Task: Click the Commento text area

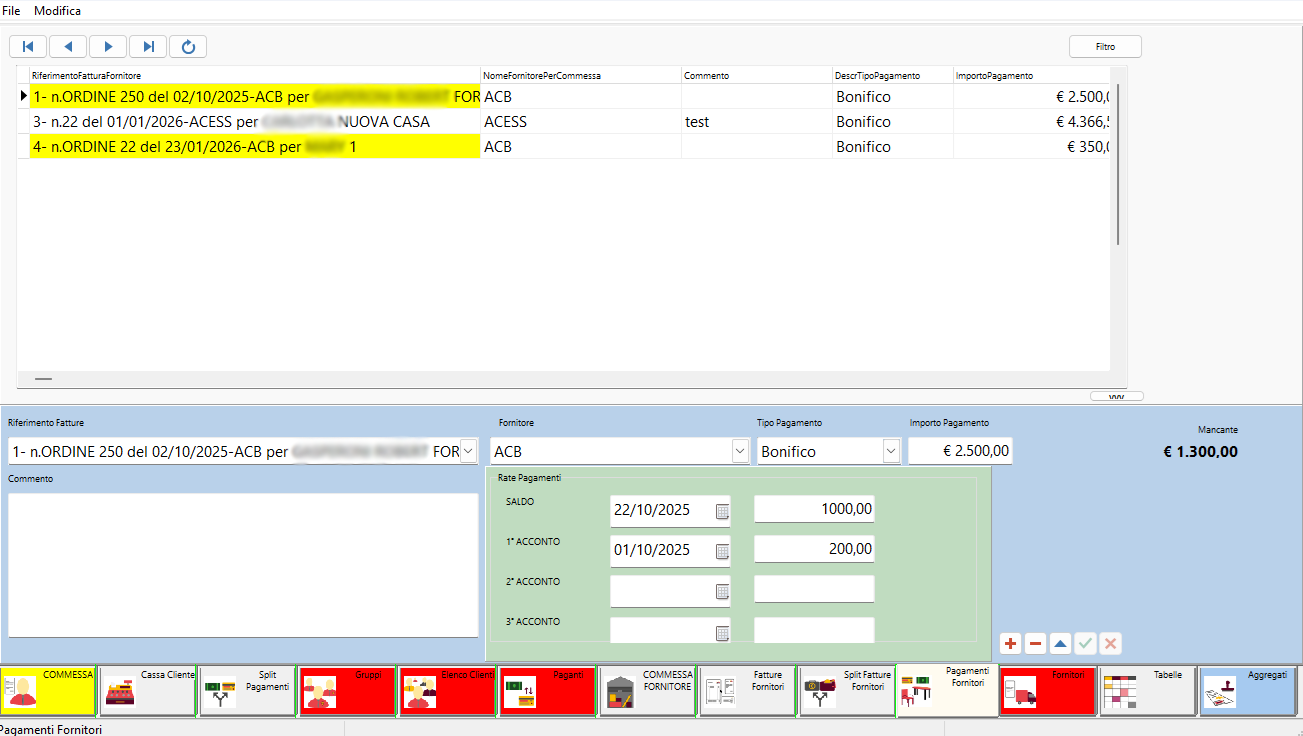Action: click(x=243, y=564)
